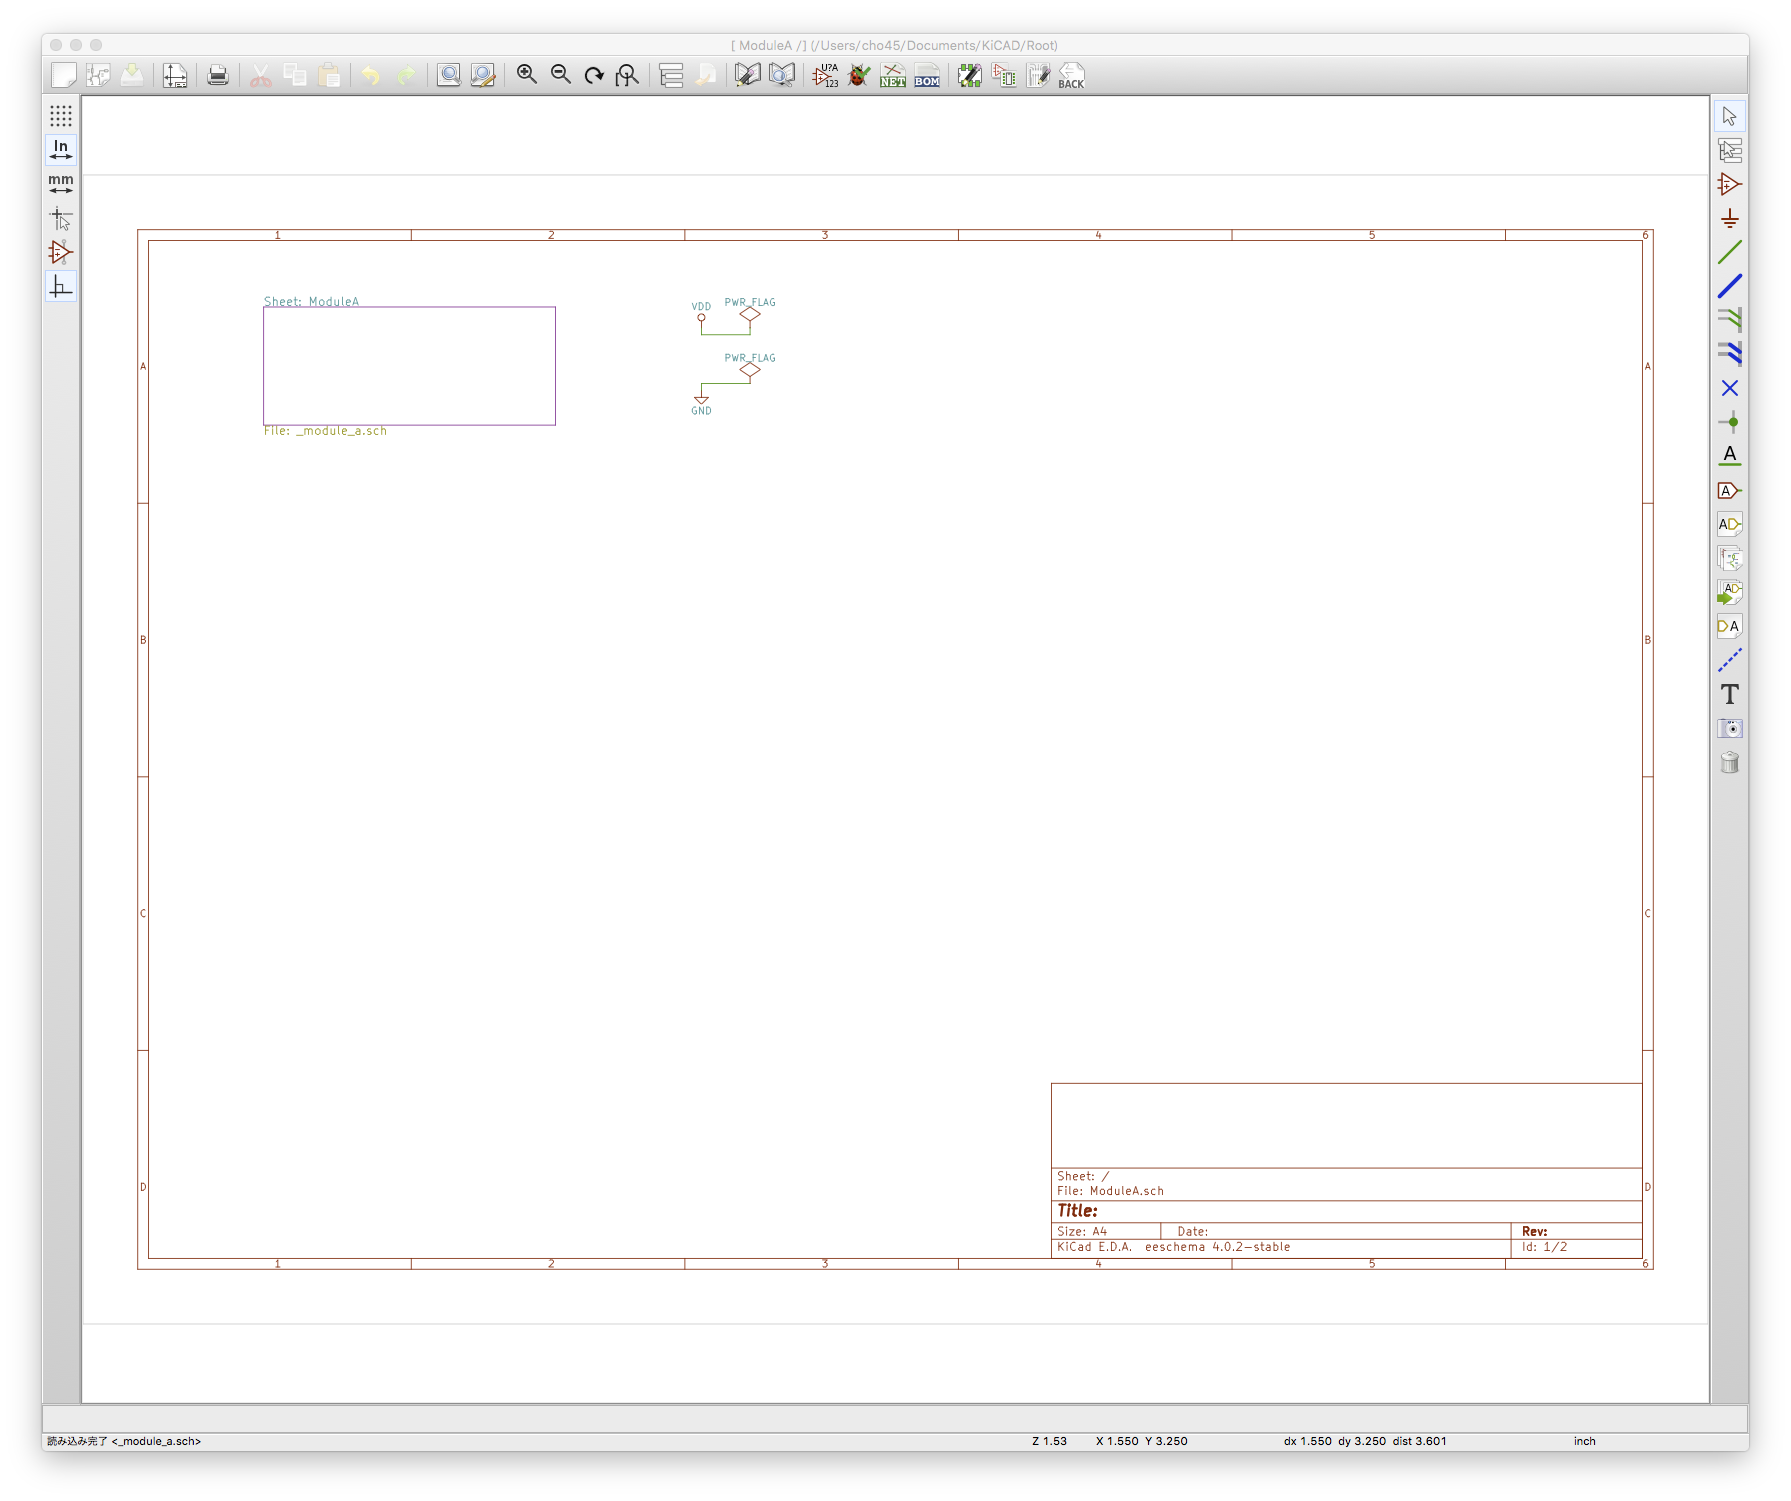
Task: Select the Place Wire tool
Action: point(1729,253)
